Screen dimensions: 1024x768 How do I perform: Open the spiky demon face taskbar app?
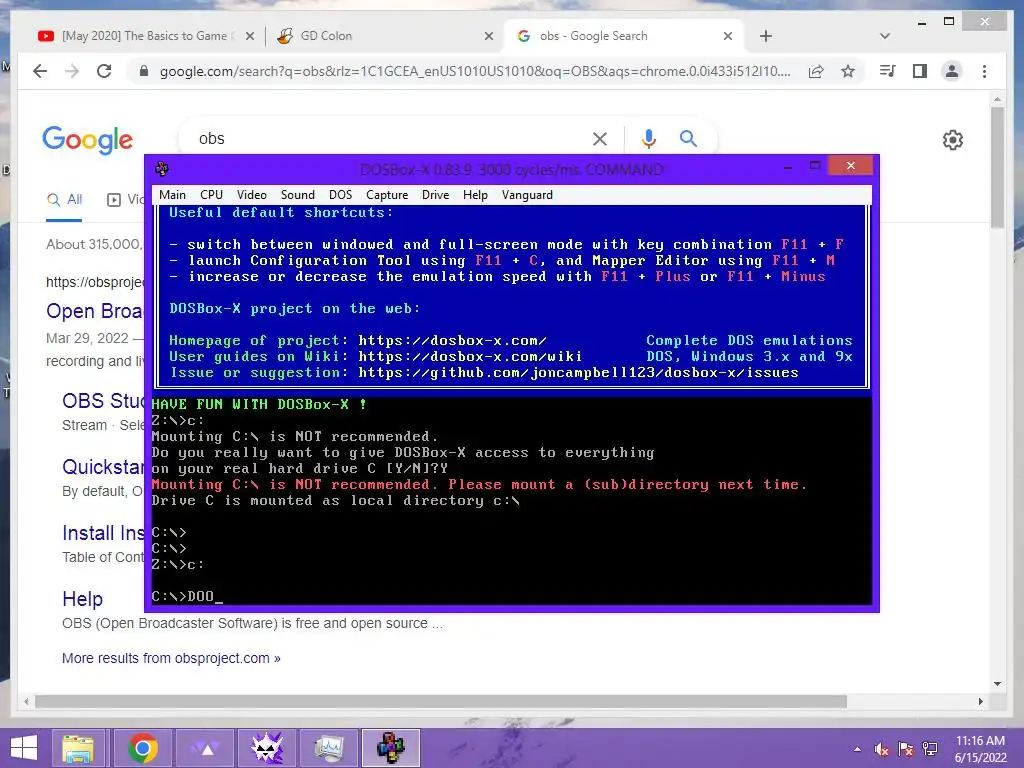click(x=267, y=748)
